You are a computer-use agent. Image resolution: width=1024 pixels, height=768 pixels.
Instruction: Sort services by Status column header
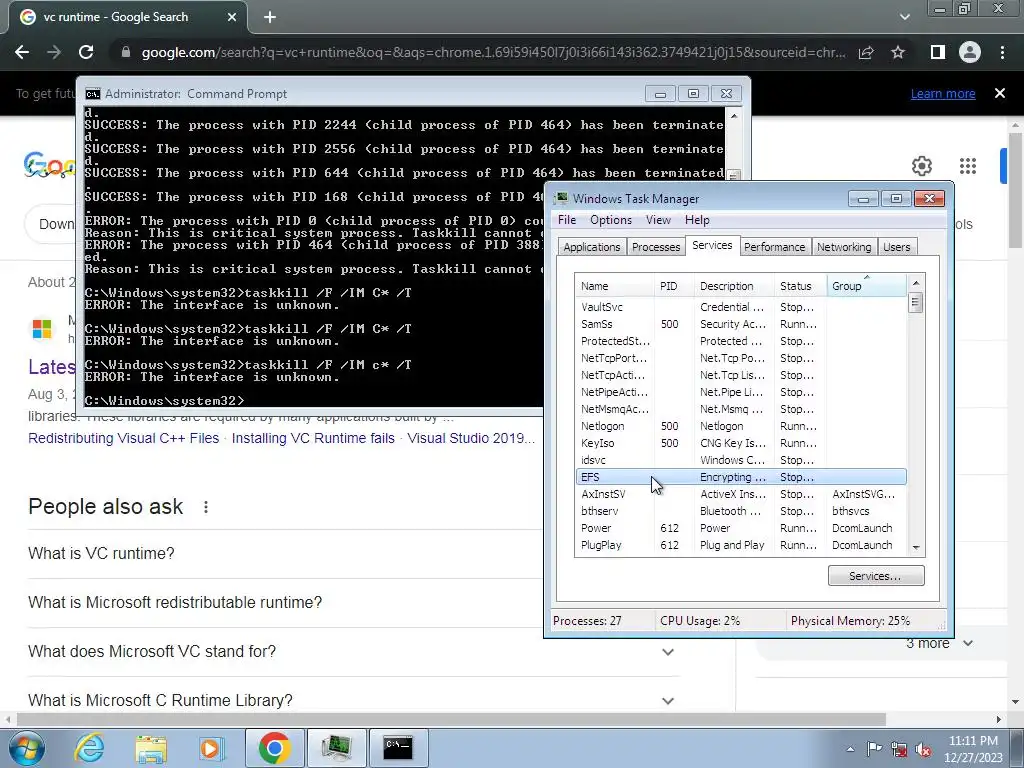click(x=800, y=286)
